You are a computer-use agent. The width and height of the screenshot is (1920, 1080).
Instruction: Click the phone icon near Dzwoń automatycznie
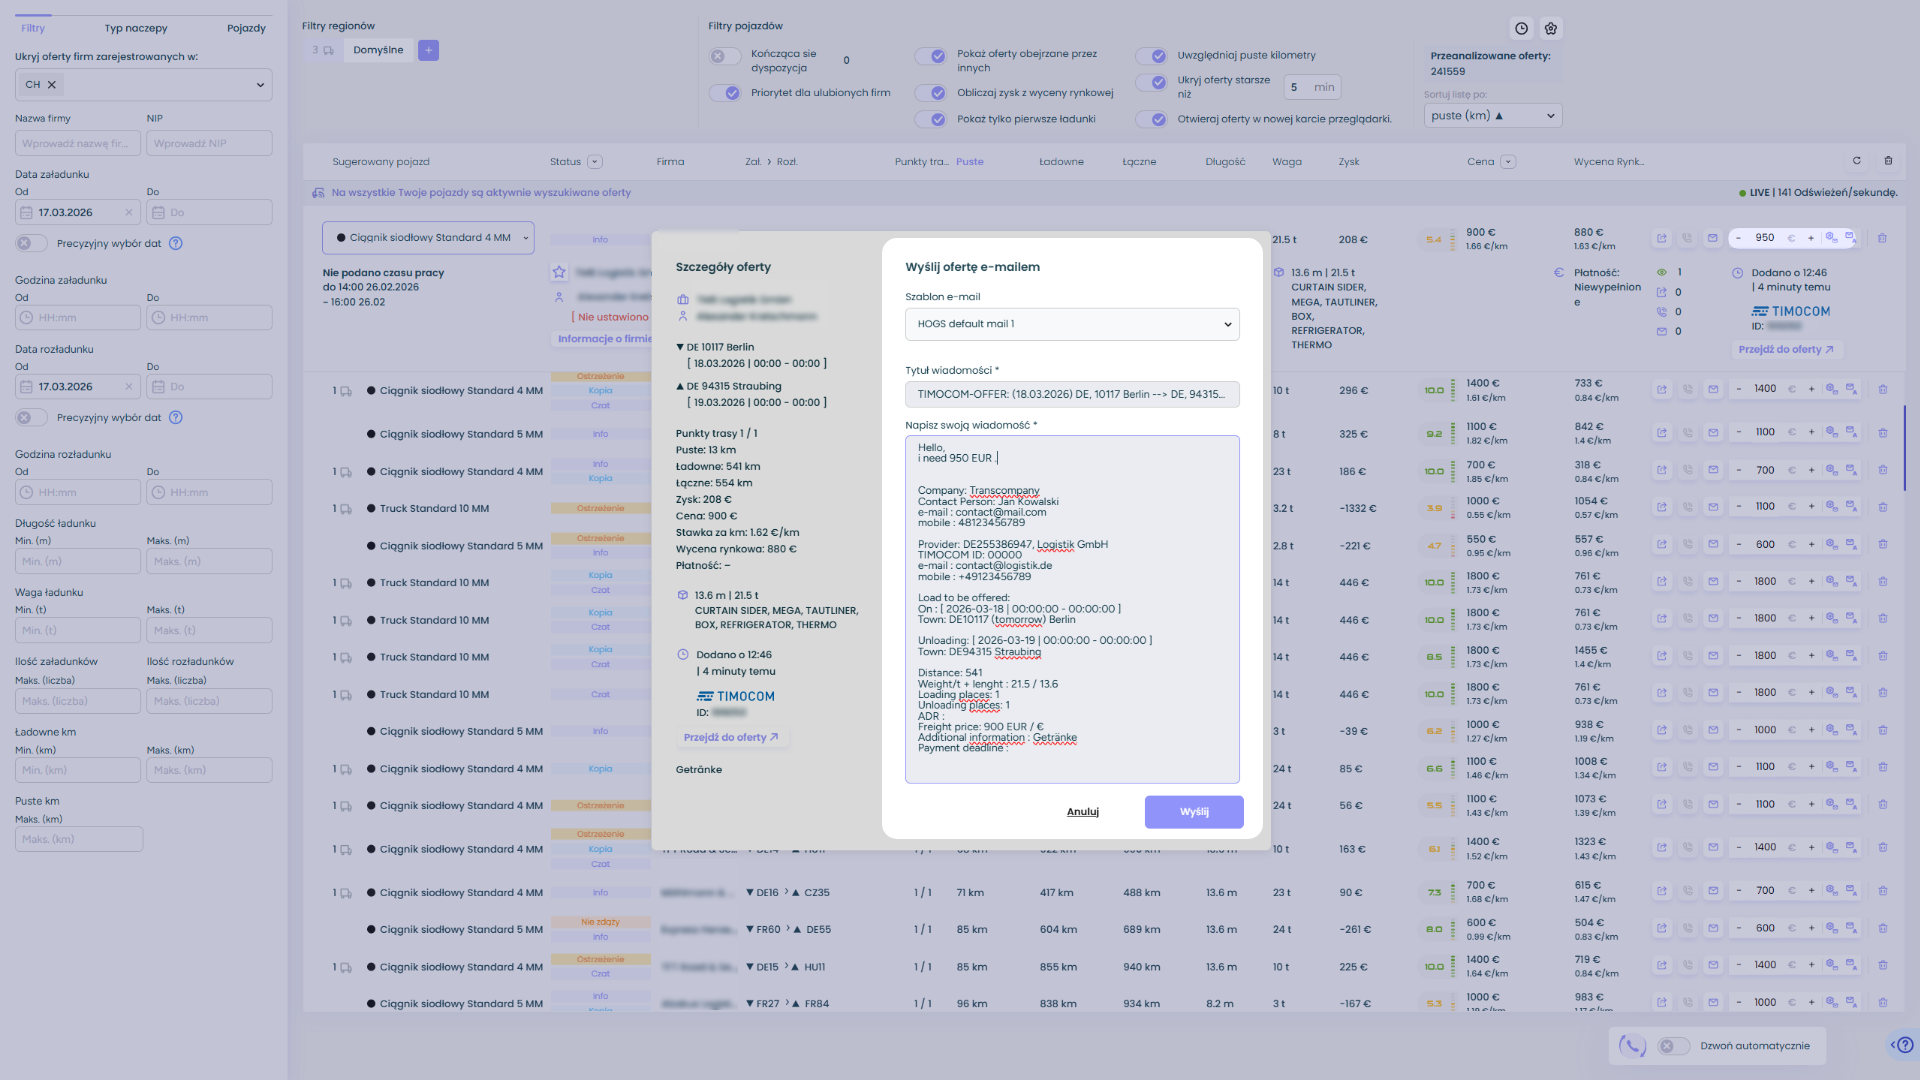1632,1046
